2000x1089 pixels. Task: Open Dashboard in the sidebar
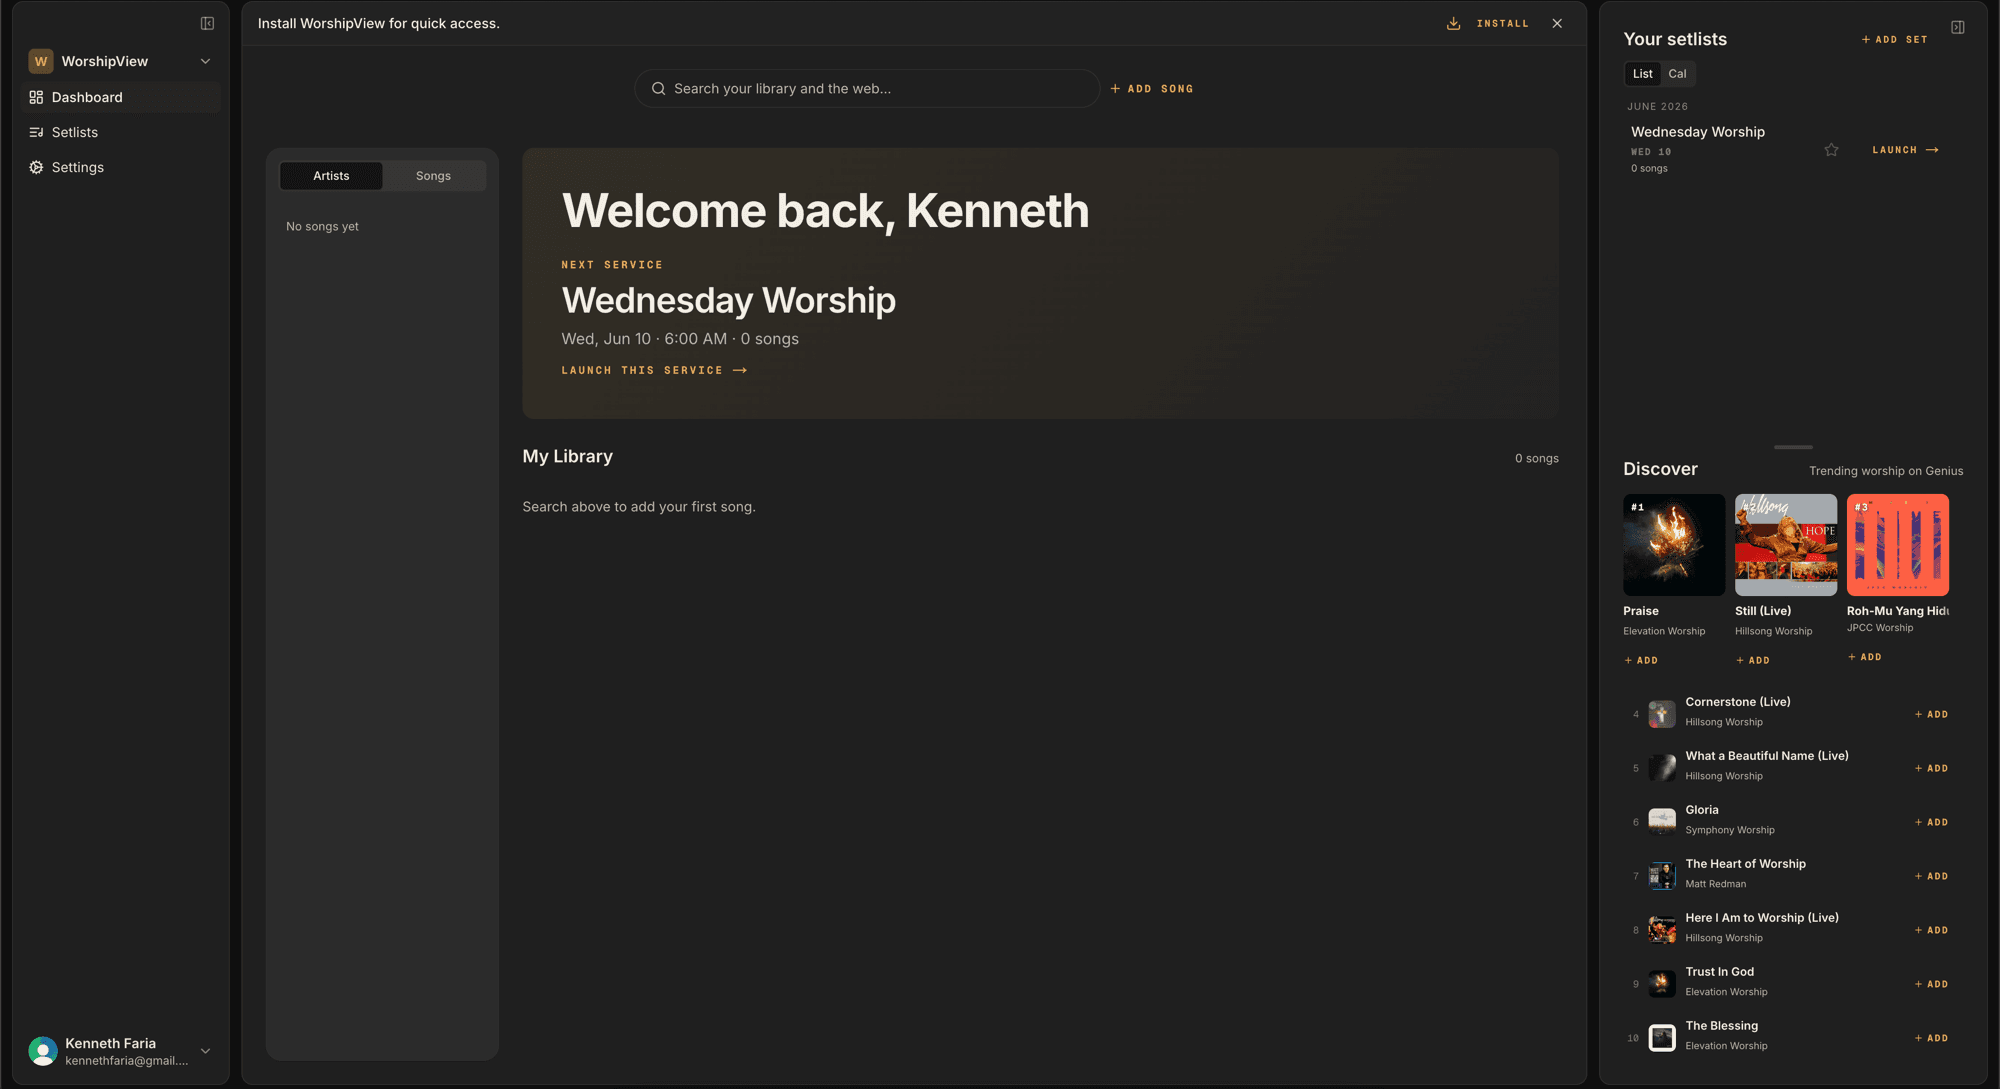click(120, 97)
